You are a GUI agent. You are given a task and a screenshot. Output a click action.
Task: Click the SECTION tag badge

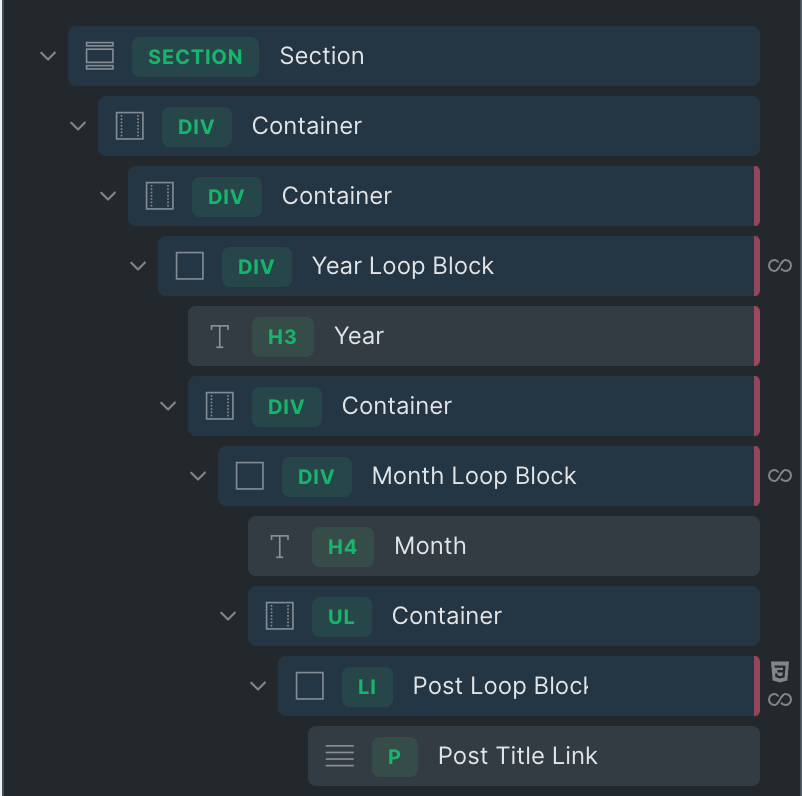(x=195, y=56)
